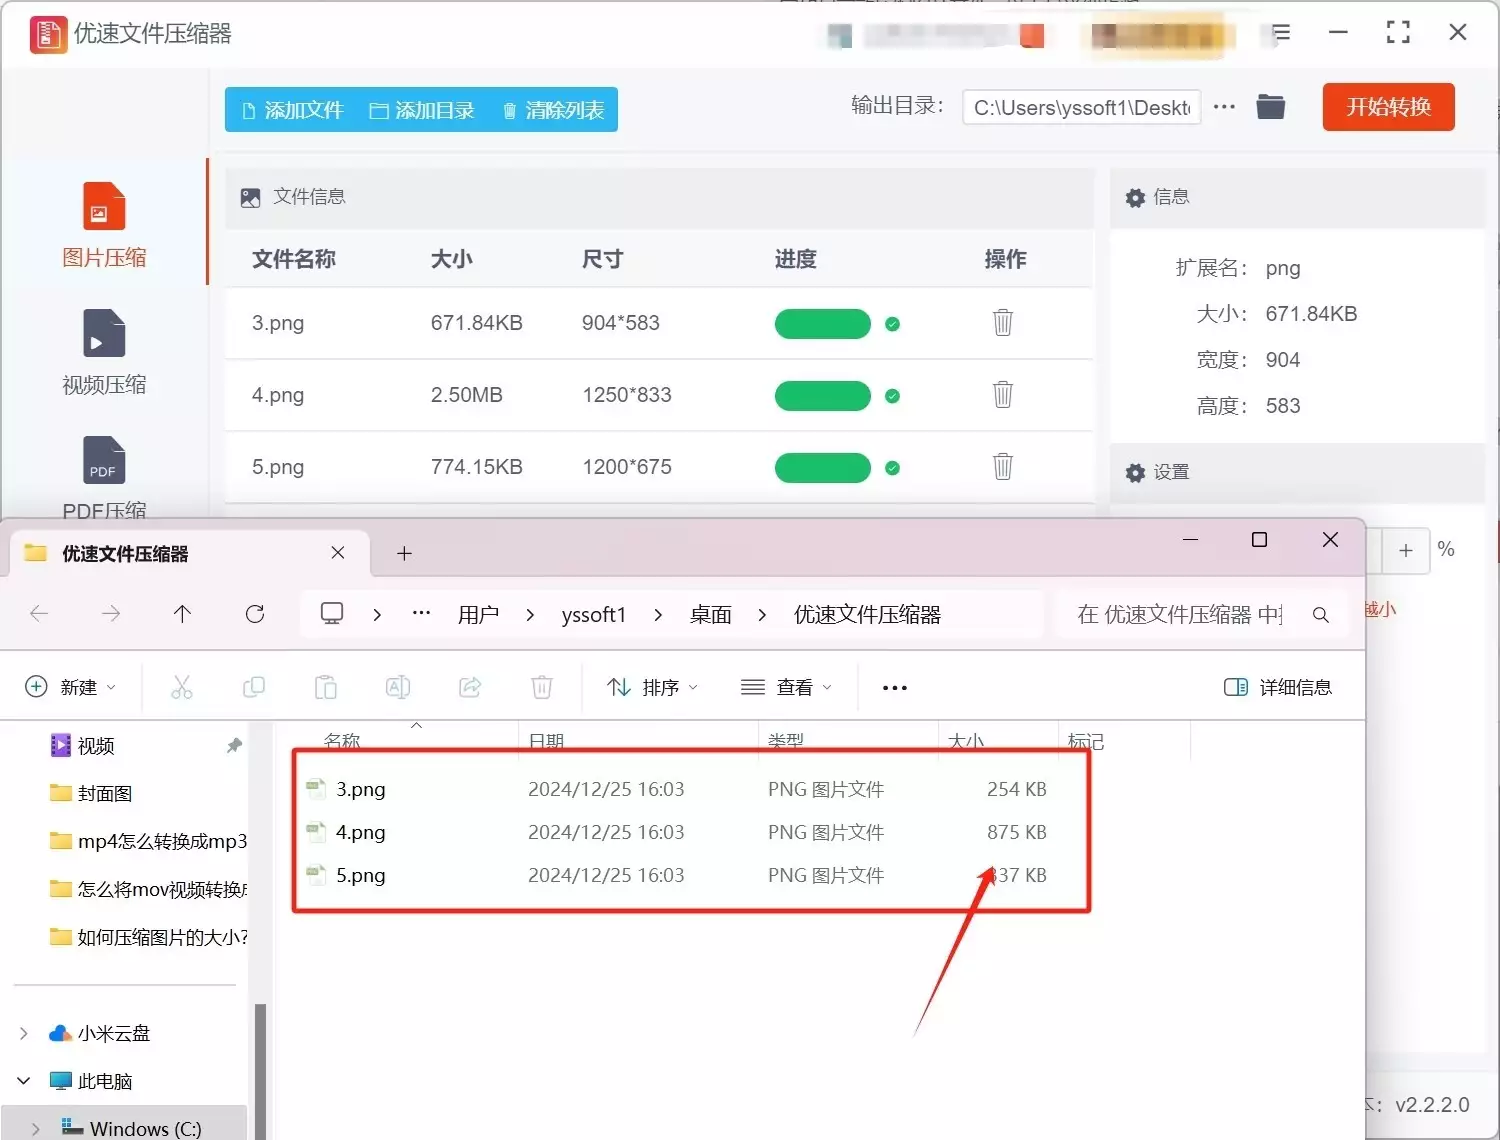Add a new Explorer tab
The width and height of the screenshot is (1500, 1140).
pos(404,553)
